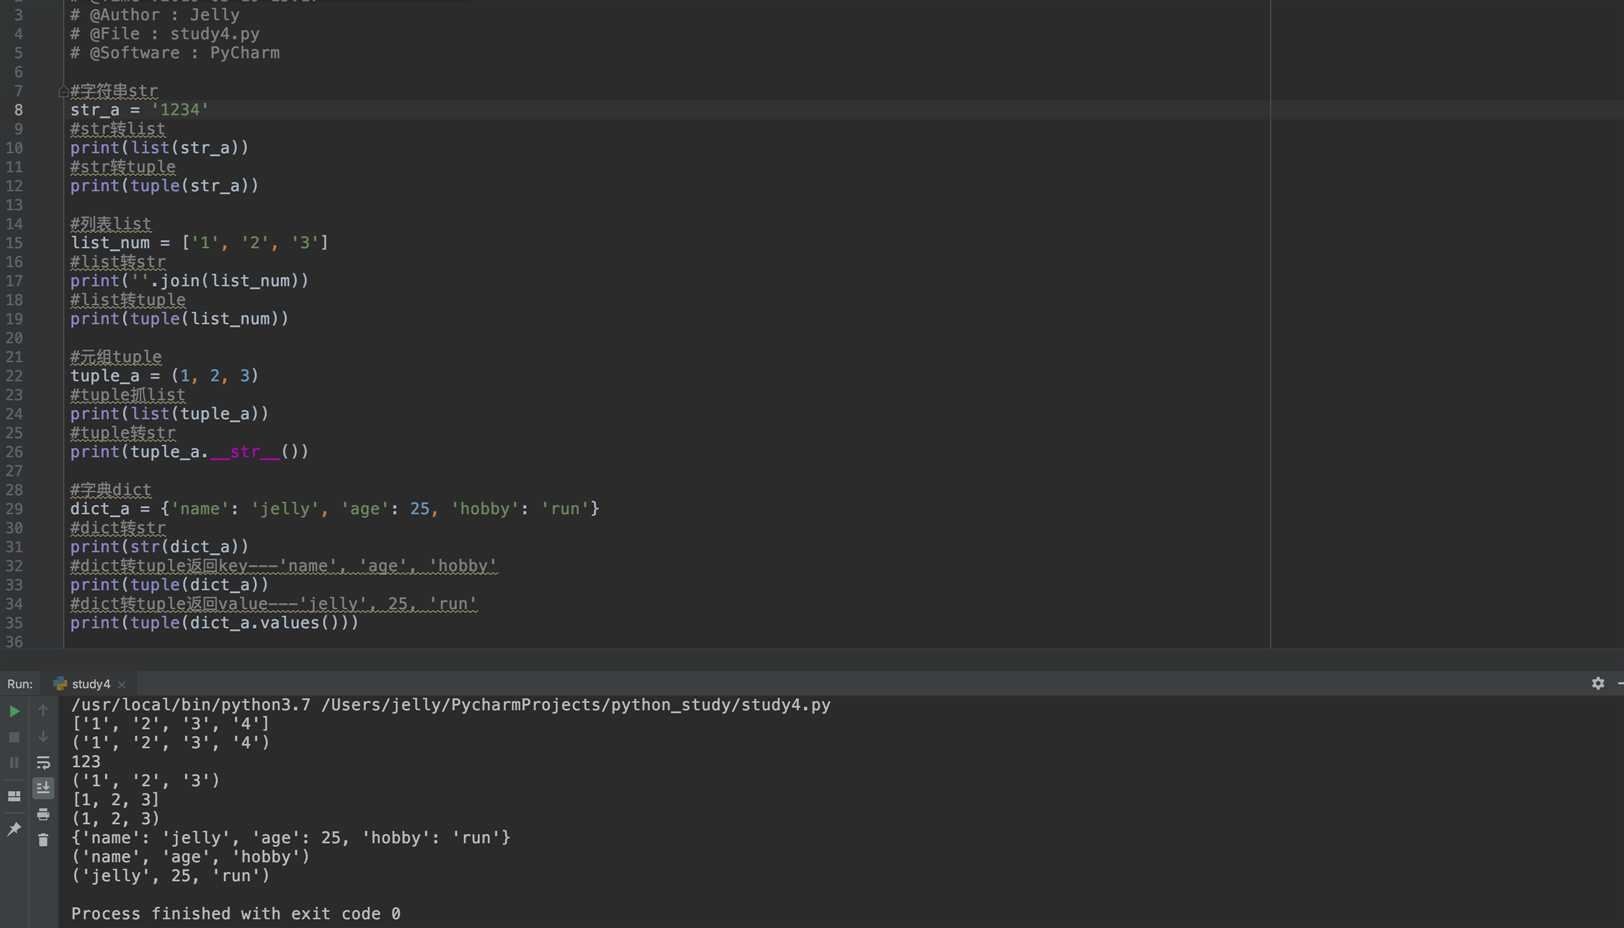The image size is (1624, 928).
Task: Click the #字符串str comment
Action: [x=113, y=91]
